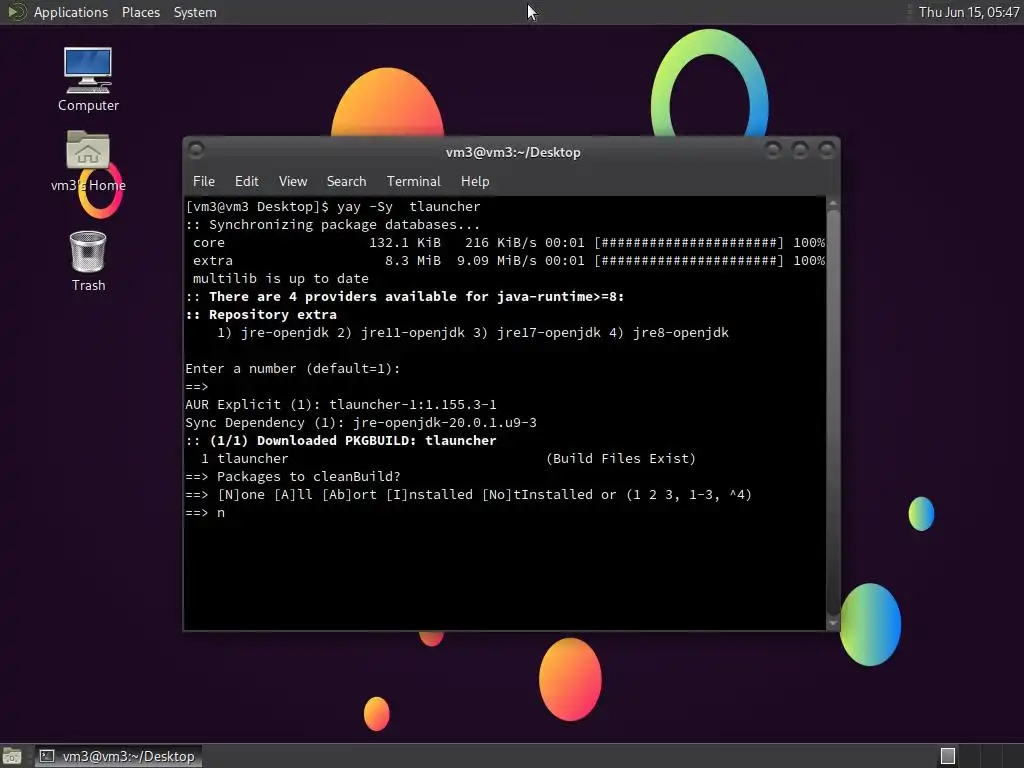The image size is (1024, 768).
Task: Click the terminal vertical scrollbar
Action: coord(833,411)
